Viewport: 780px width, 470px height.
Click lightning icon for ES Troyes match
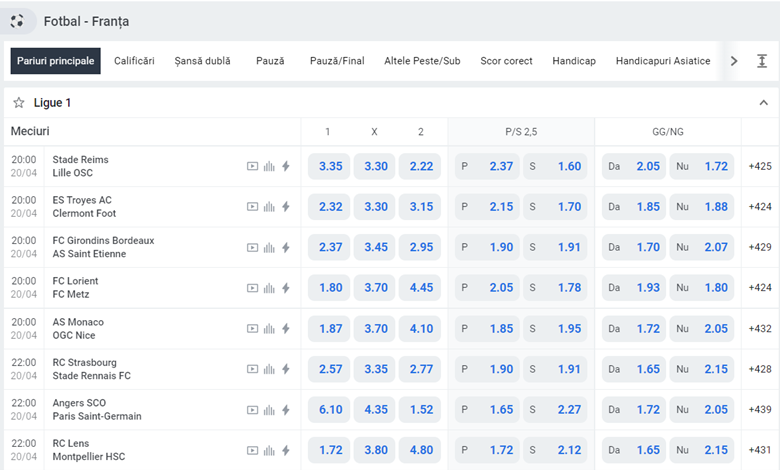click(286, 207)
